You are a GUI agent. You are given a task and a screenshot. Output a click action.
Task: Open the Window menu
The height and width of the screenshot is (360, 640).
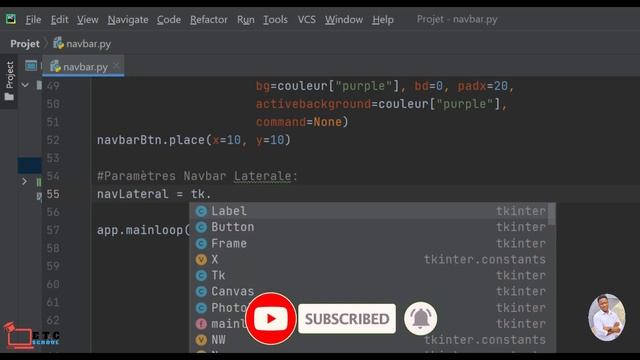click(x=344, y=20)
